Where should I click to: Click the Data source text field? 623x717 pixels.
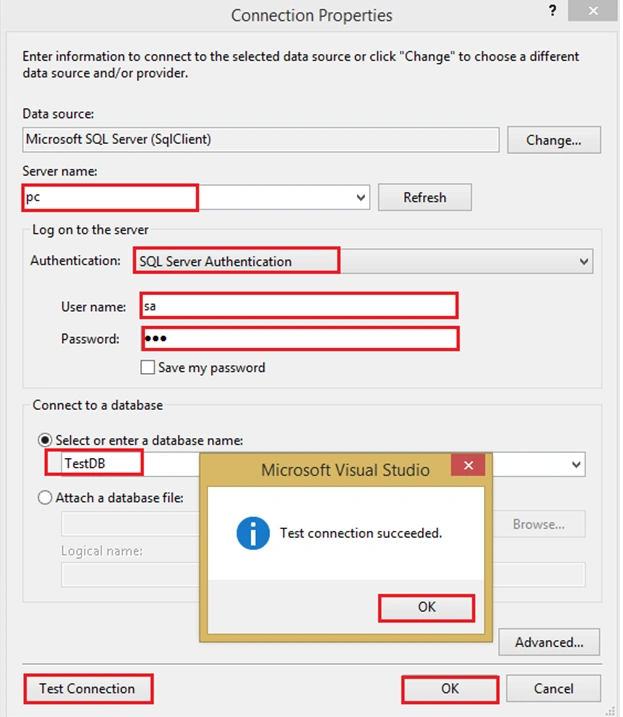tap(261, 139)
